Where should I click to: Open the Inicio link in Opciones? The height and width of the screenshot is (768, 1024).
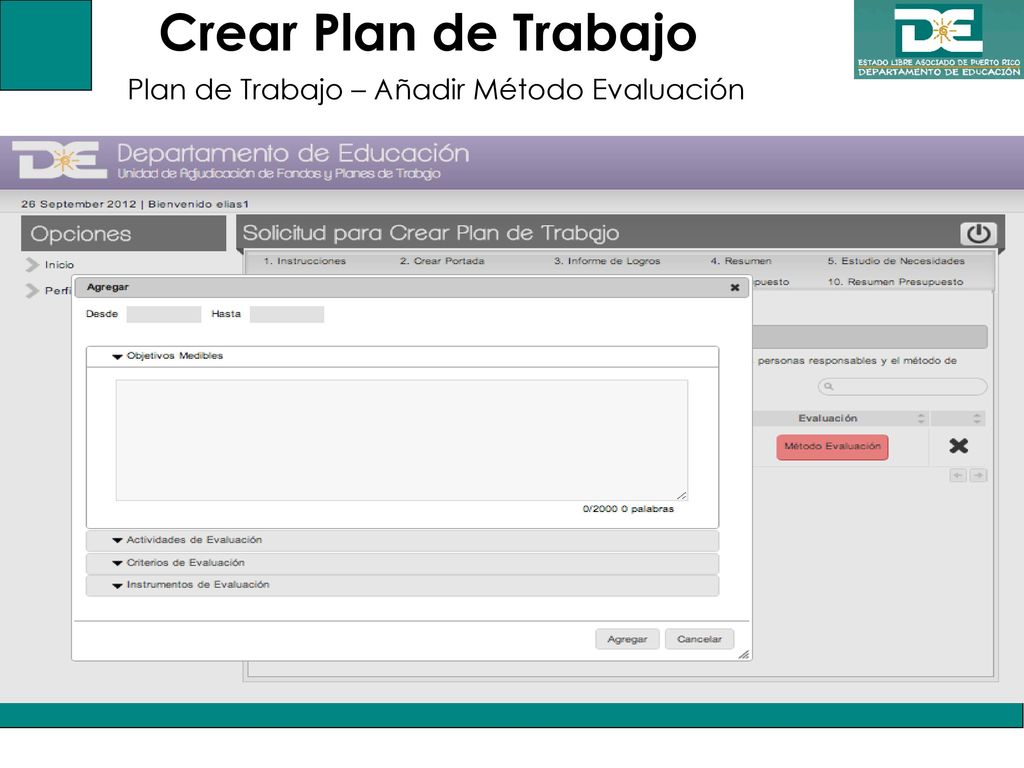pyautogui.click(x=59, y=264)
